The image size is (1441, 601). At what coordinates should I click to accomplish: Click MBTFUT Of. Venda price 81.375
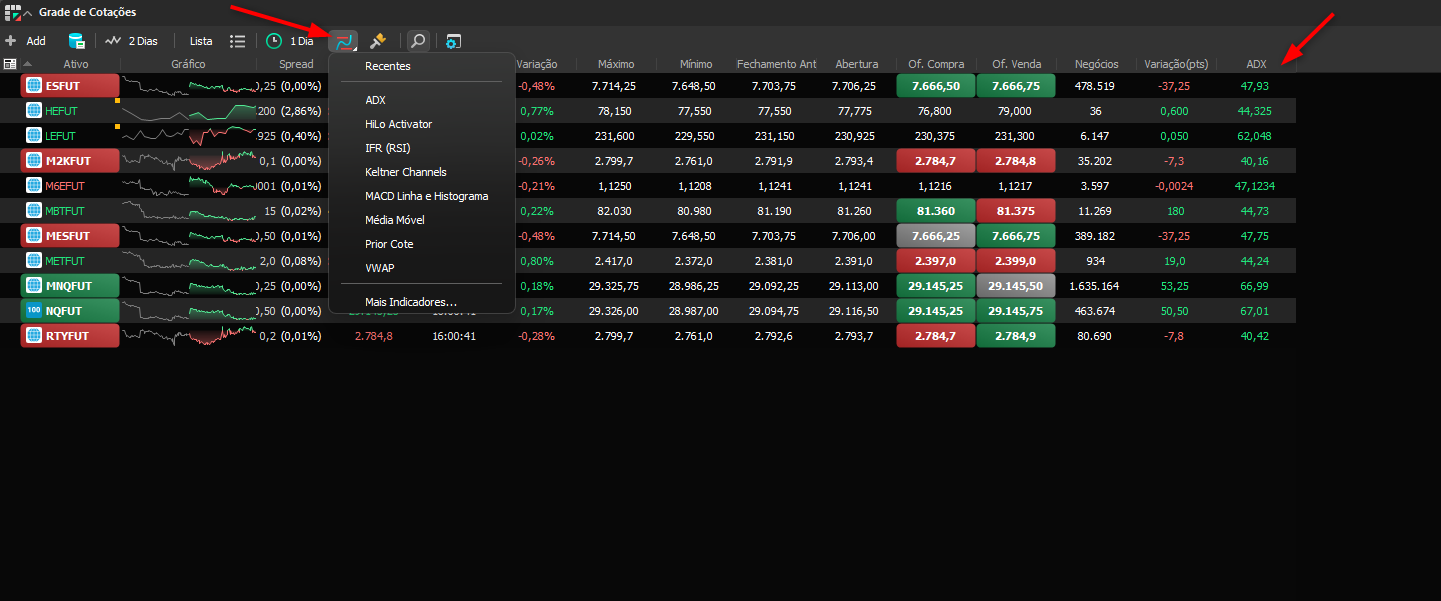1016,211
